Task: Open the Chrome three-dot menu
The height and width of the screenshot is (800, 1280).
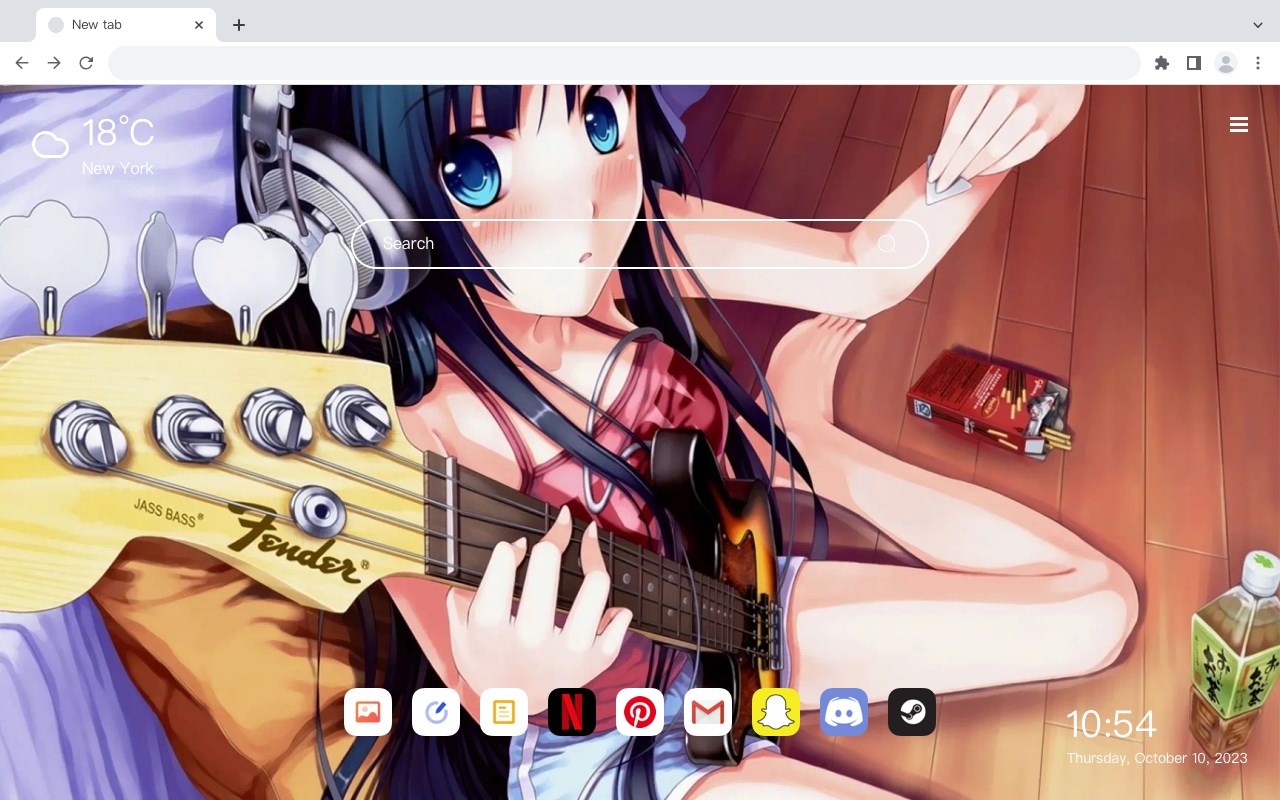Action: tap(1258, 63)
